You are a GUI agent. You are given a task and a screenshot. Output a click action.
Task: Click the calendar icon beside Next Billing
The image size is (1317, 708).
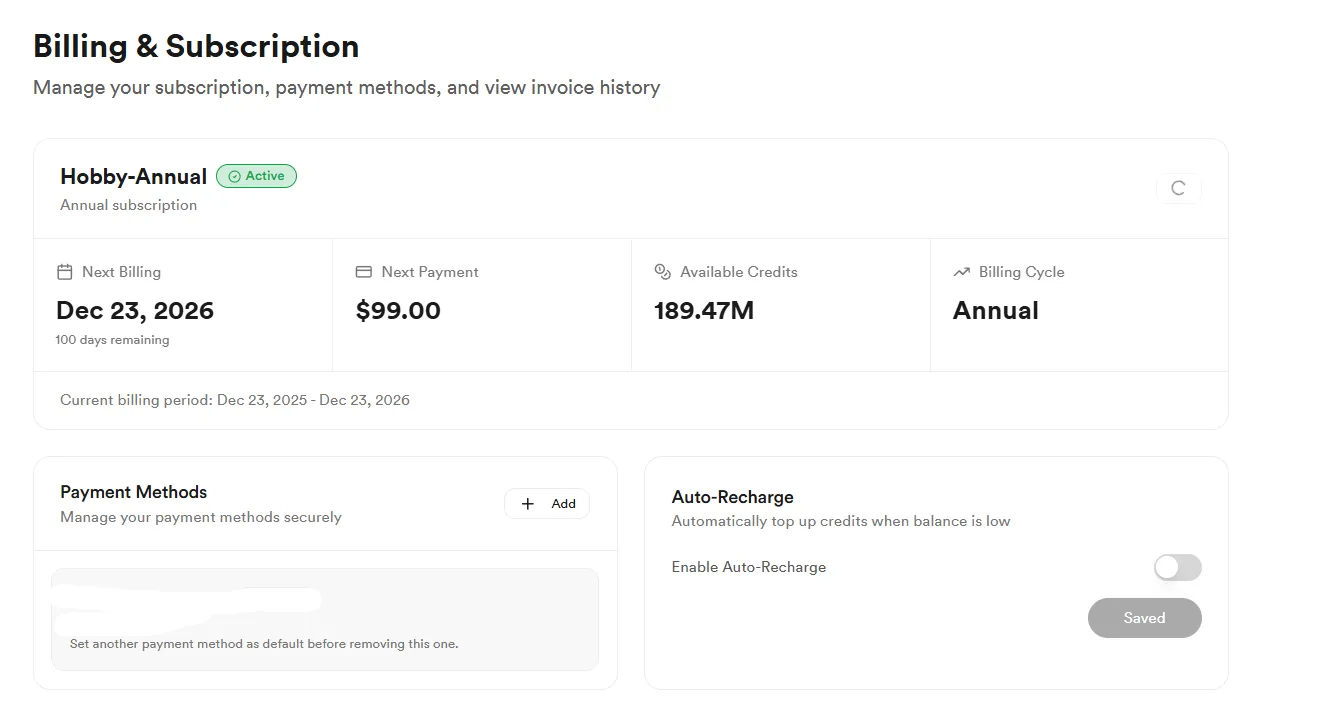click(x=65, y=272)
